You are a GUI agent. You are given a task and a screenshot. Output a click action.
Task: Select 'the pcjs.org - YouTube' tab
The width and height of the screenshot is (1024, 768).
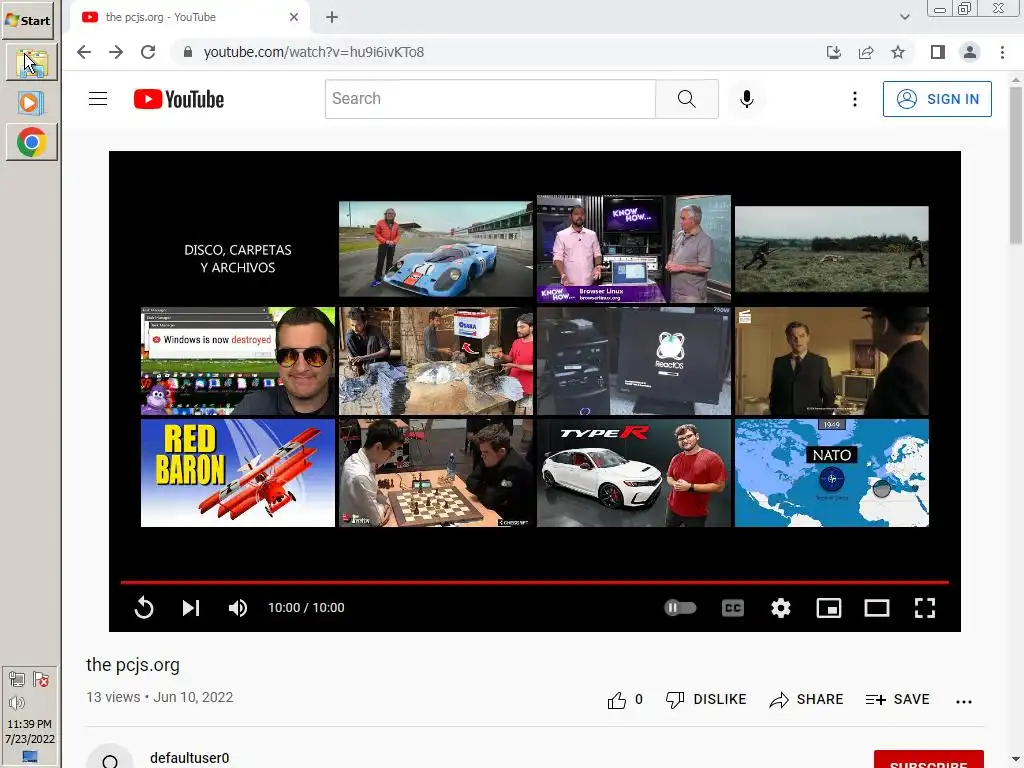[x=188, y=17]
